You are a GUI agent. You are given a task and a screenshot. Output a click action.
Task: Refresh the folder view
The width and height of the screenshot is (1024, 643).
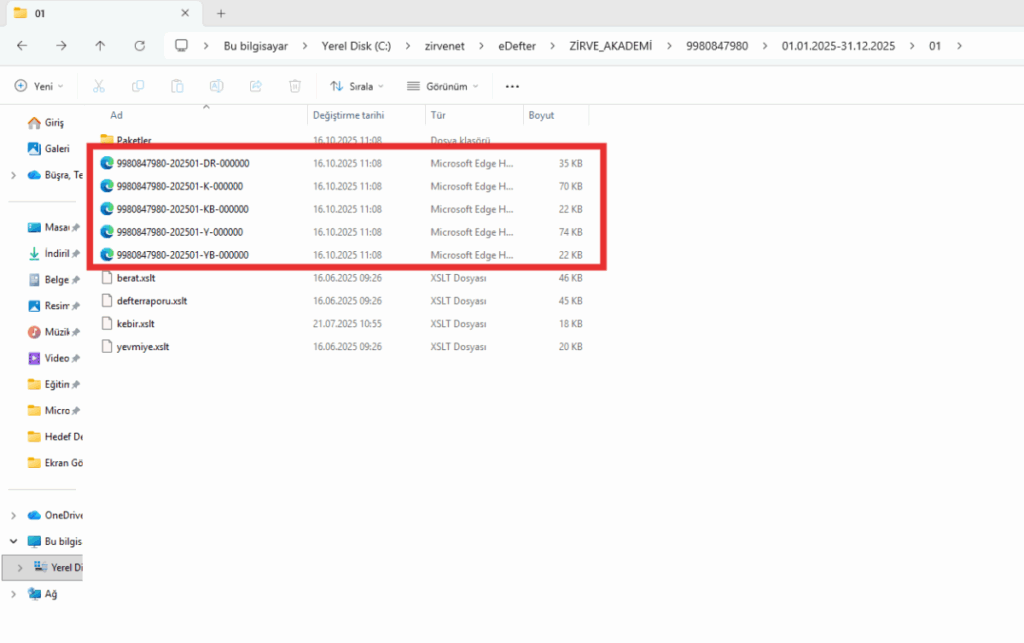[139, 46]
